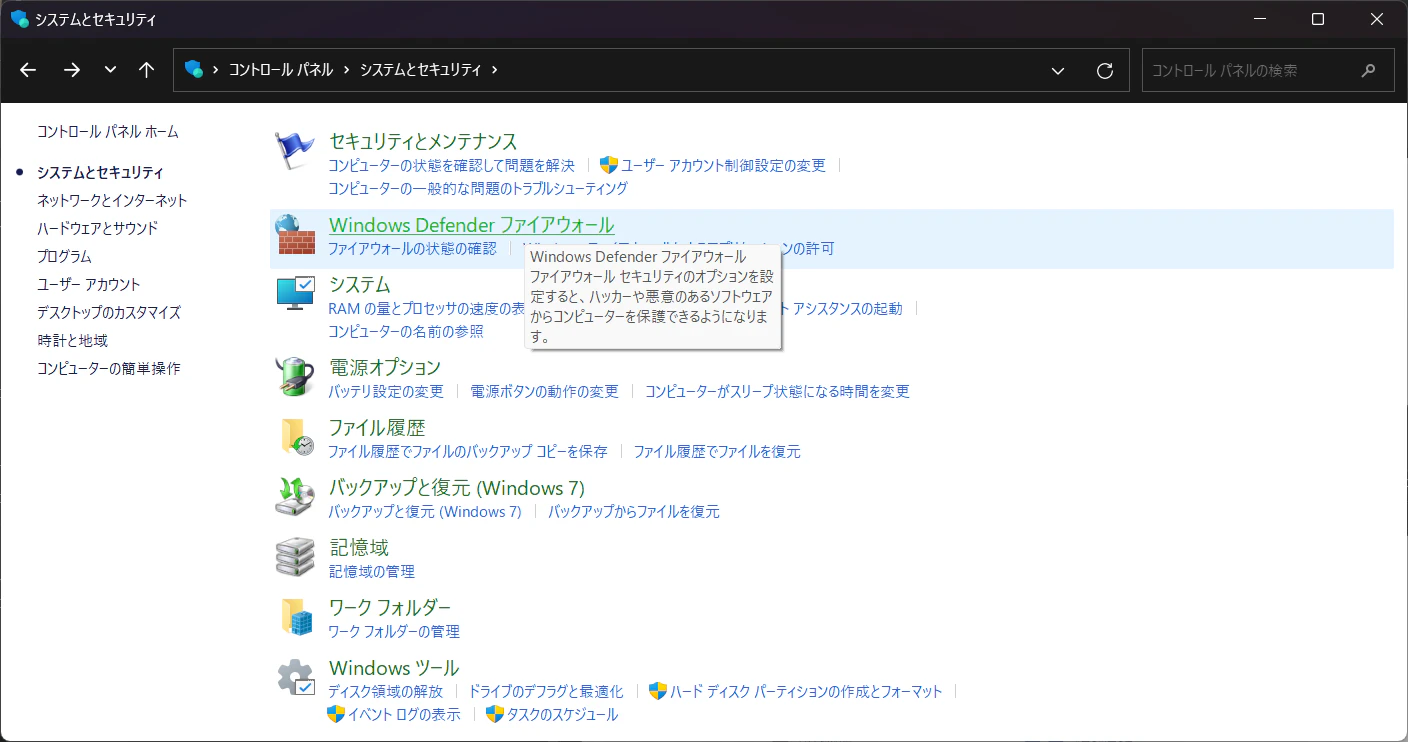
Task: Click ファイアウォールの状態の確認 link
Action: 412,248
